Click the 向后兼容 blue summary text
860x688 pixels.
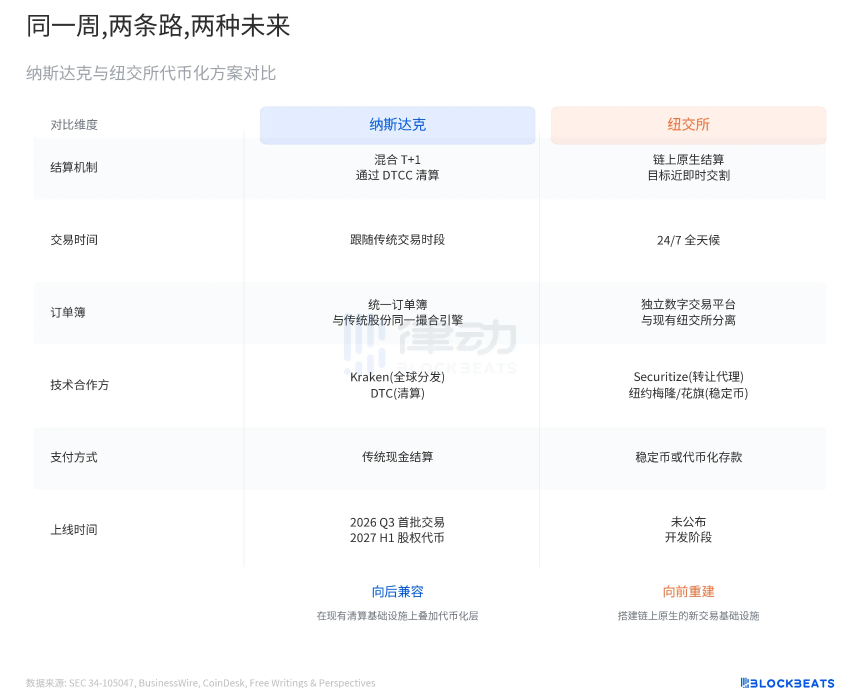click(x=396, y=592)
